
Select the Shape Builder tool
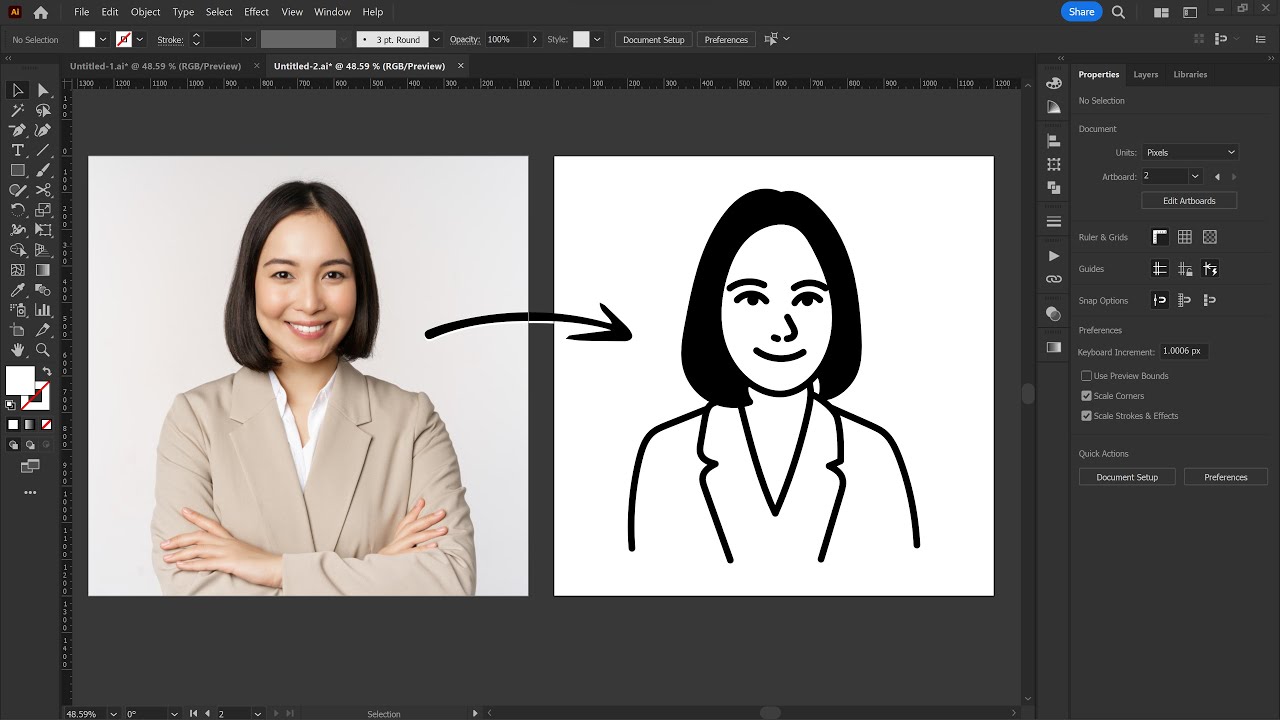pos(17,250)
